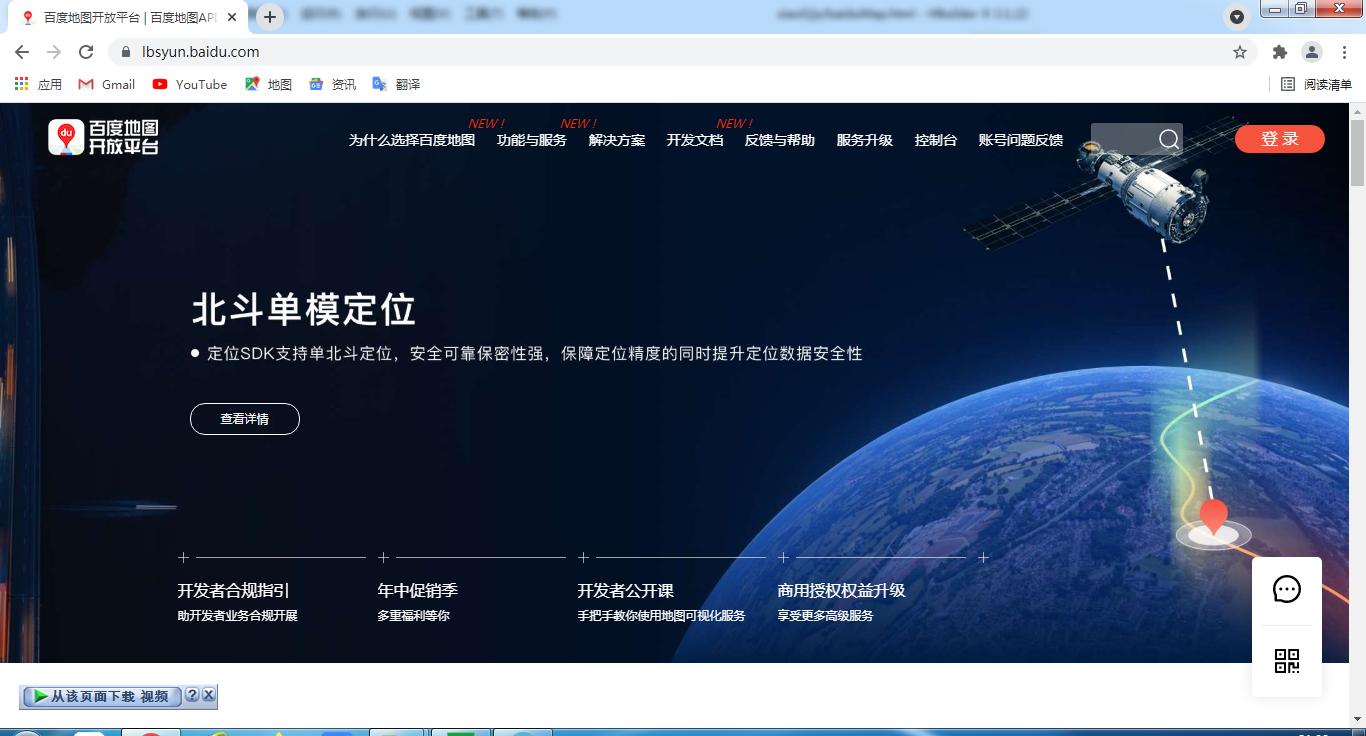Click the 查看详情 view details button
The image size is (1366, 736).
point(245,419)
